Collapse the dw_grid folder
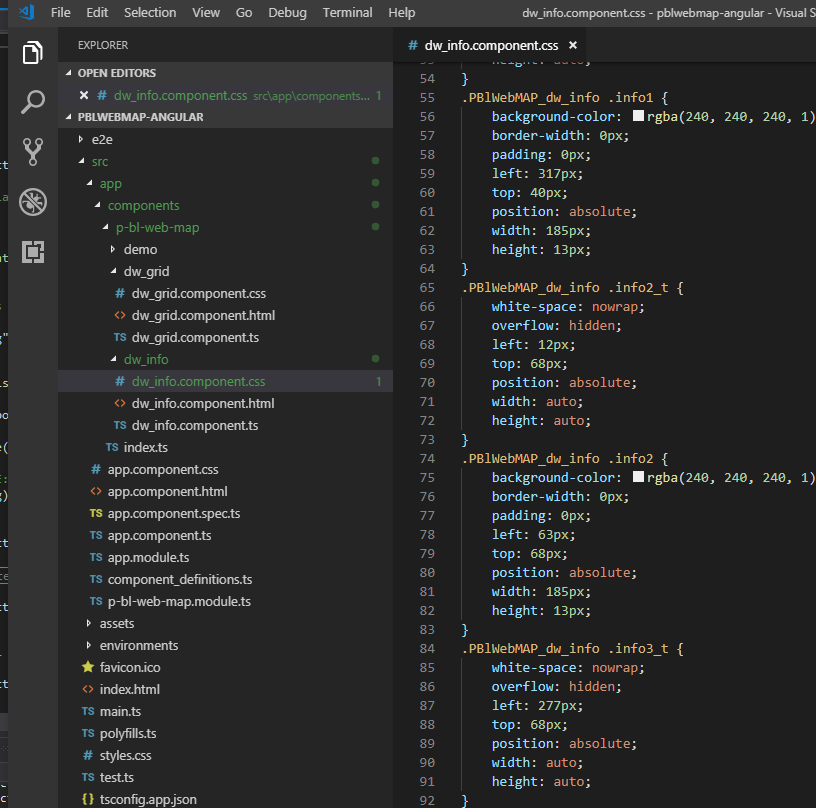This screenshot has width=816, height=808. click(114, 271)
